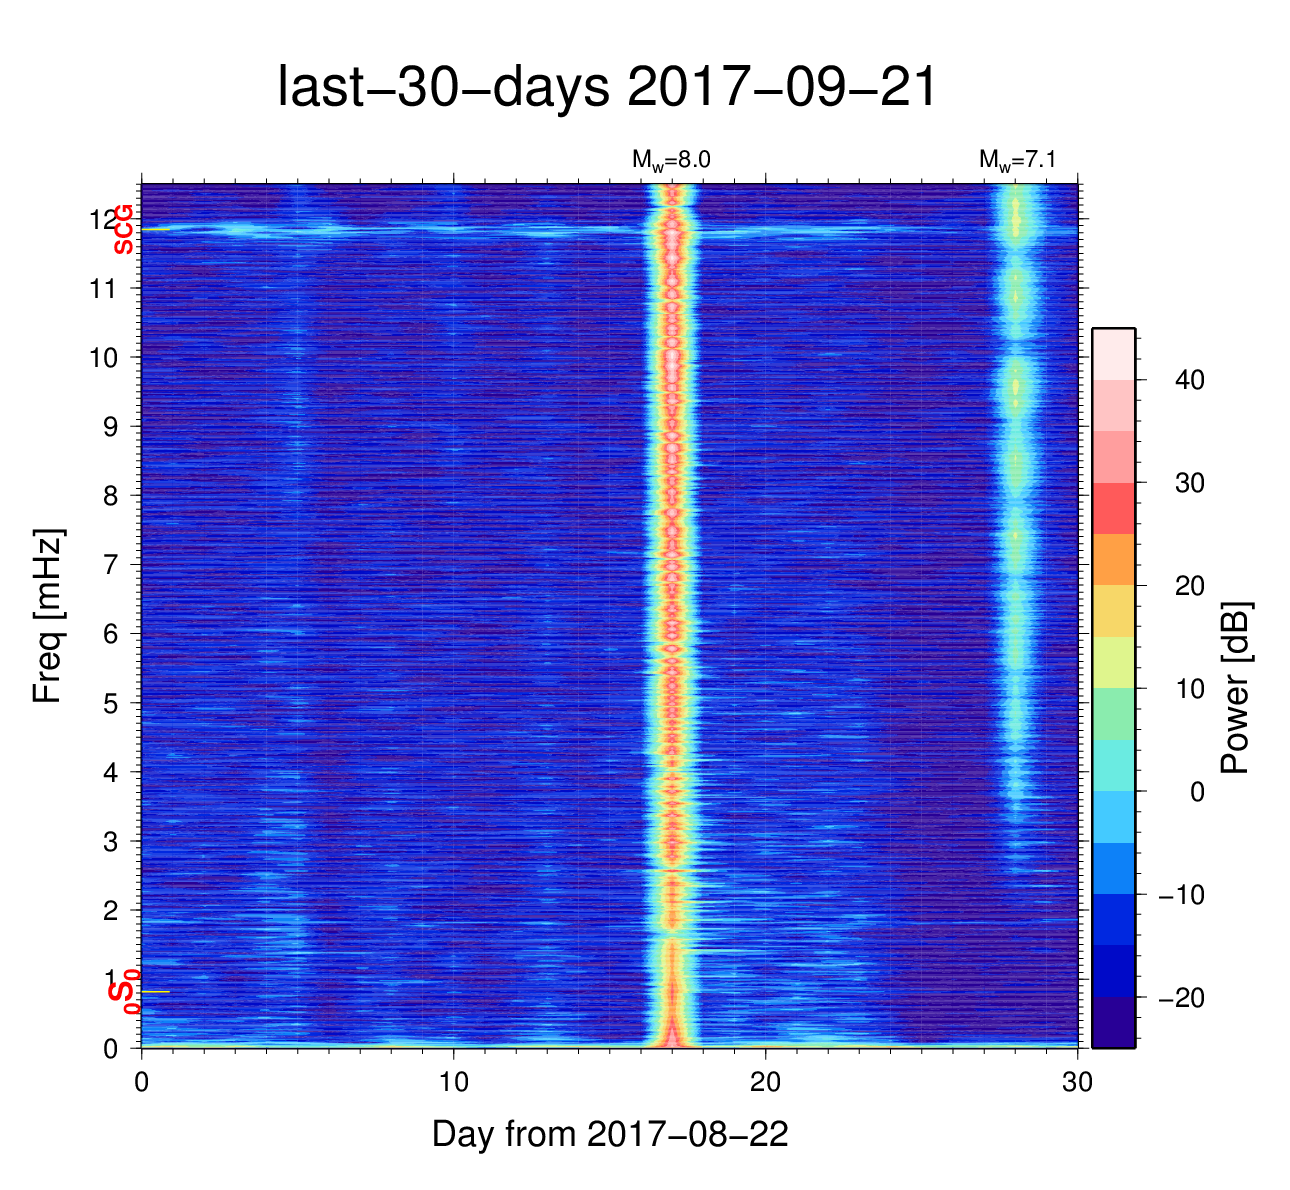Viewport: 1290px width, 1190px height.
Task: Click the Day from 2017-08-22 axis label
Action: click(610, 1134)
